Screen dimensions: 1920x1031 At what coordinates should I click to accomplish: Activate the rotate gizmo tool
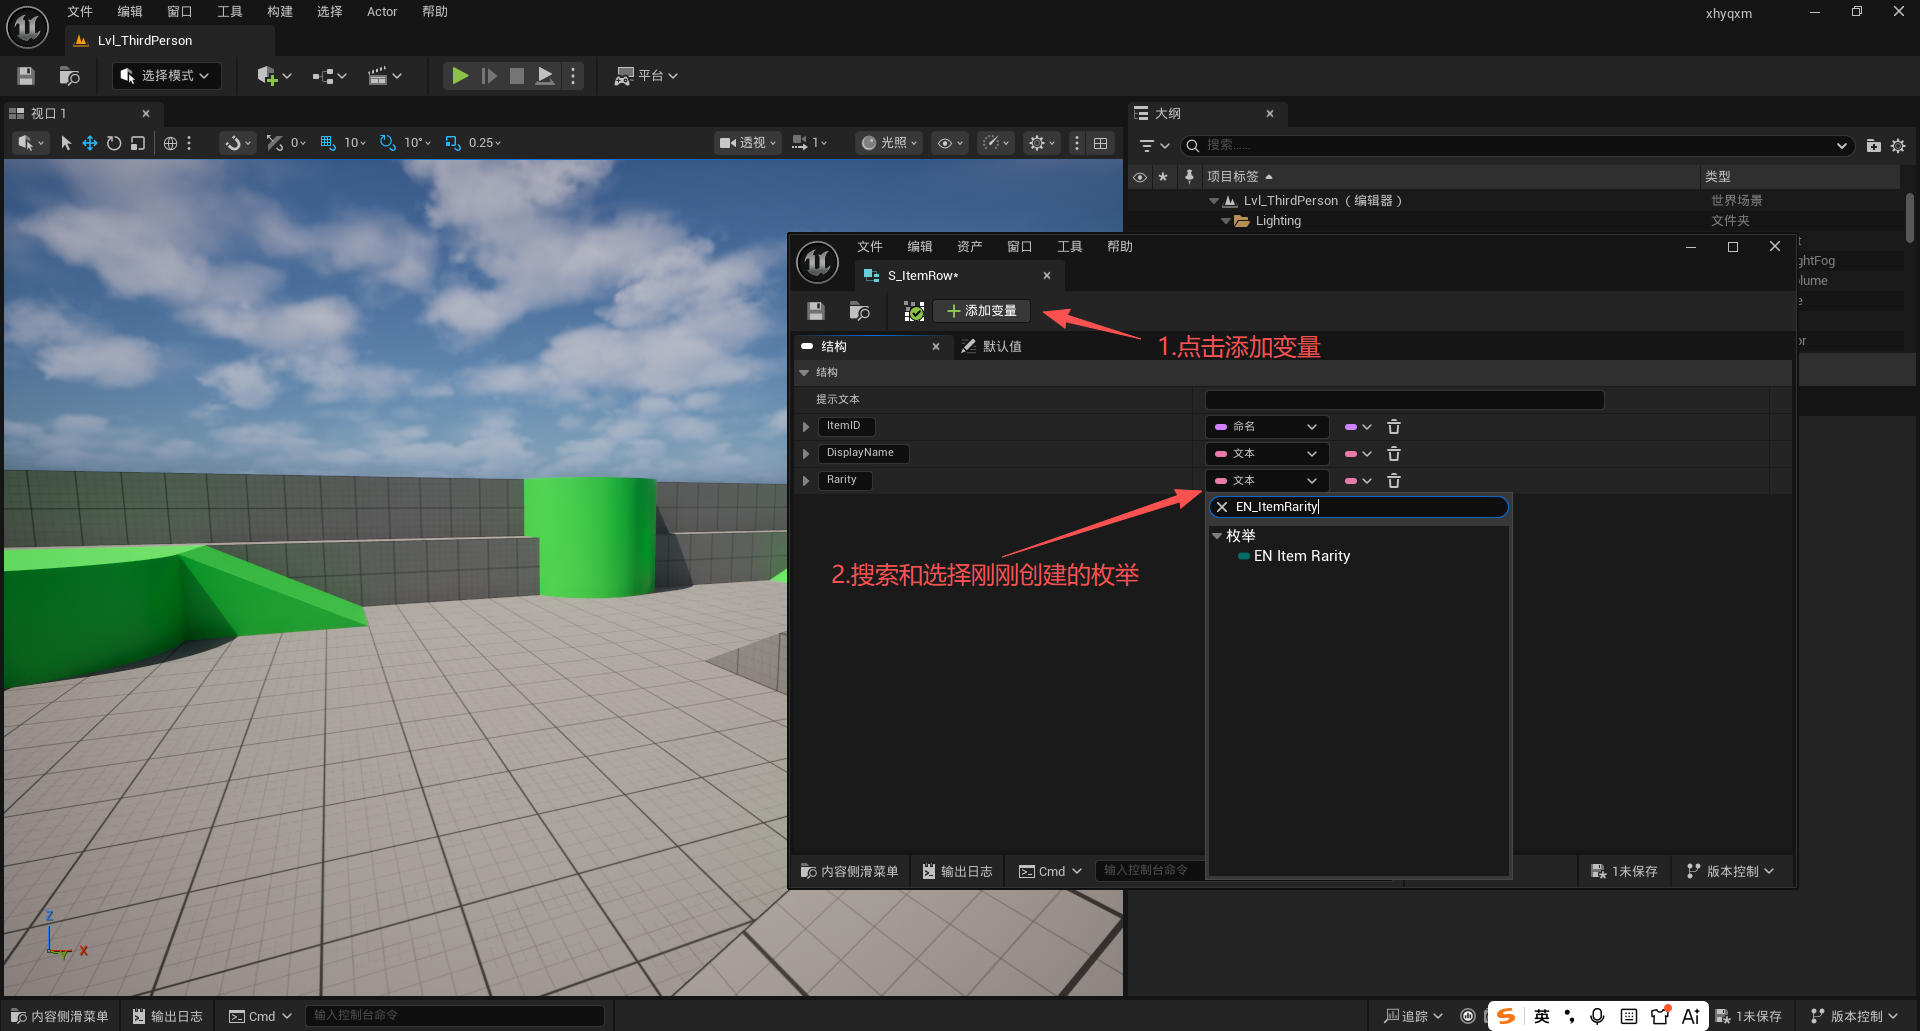click(x=114, y=143)
